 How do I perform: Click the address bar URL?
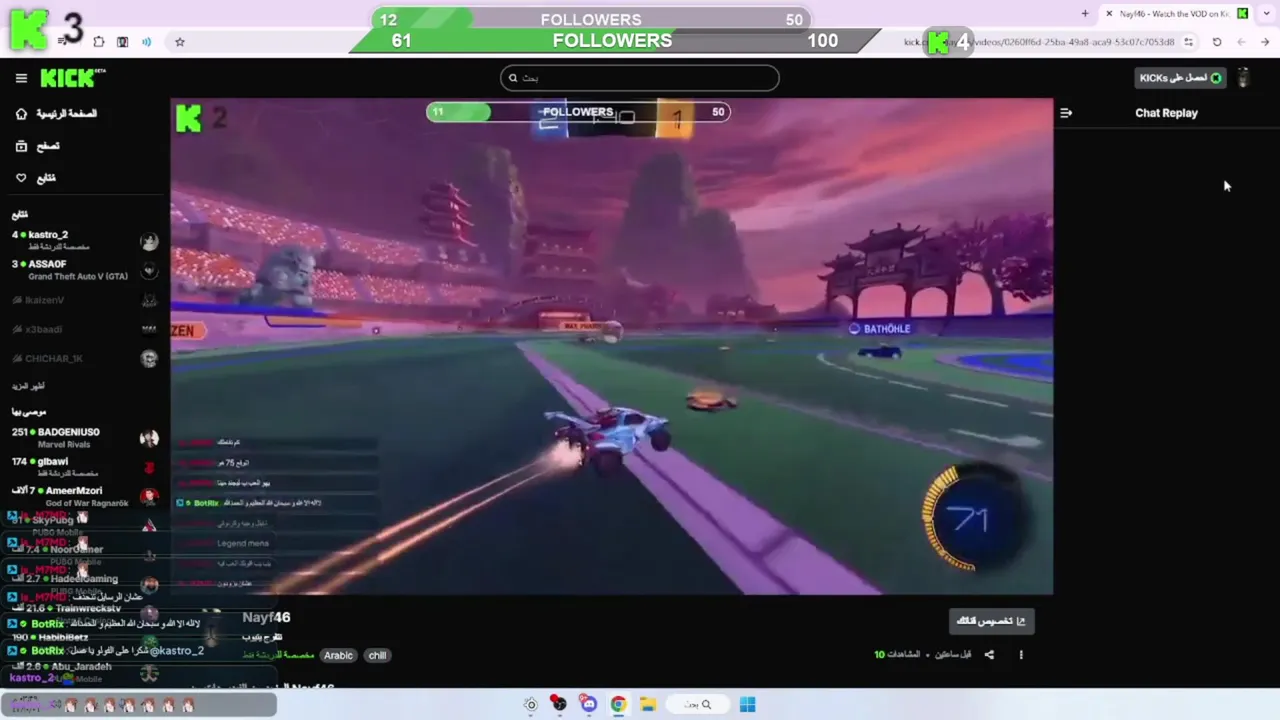[x=1040, y=42]
